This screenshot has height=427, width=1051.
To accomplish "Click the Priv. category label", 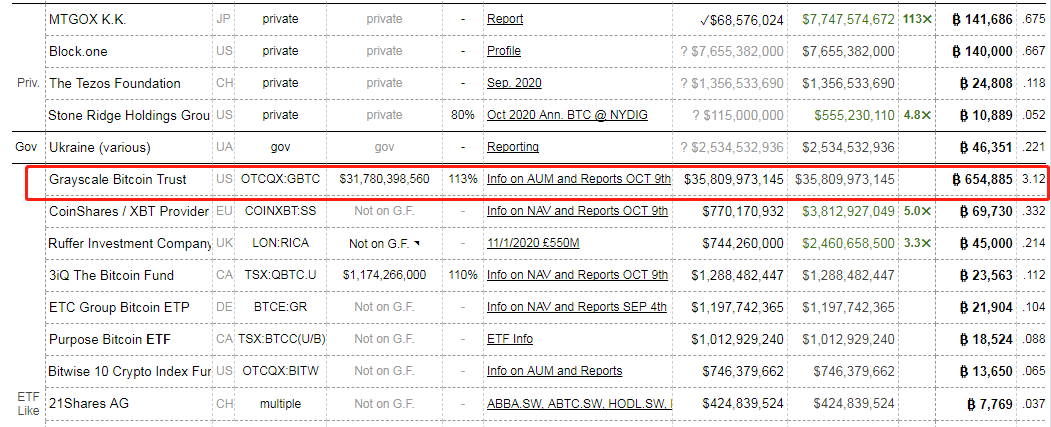I will tap(28, 83).
